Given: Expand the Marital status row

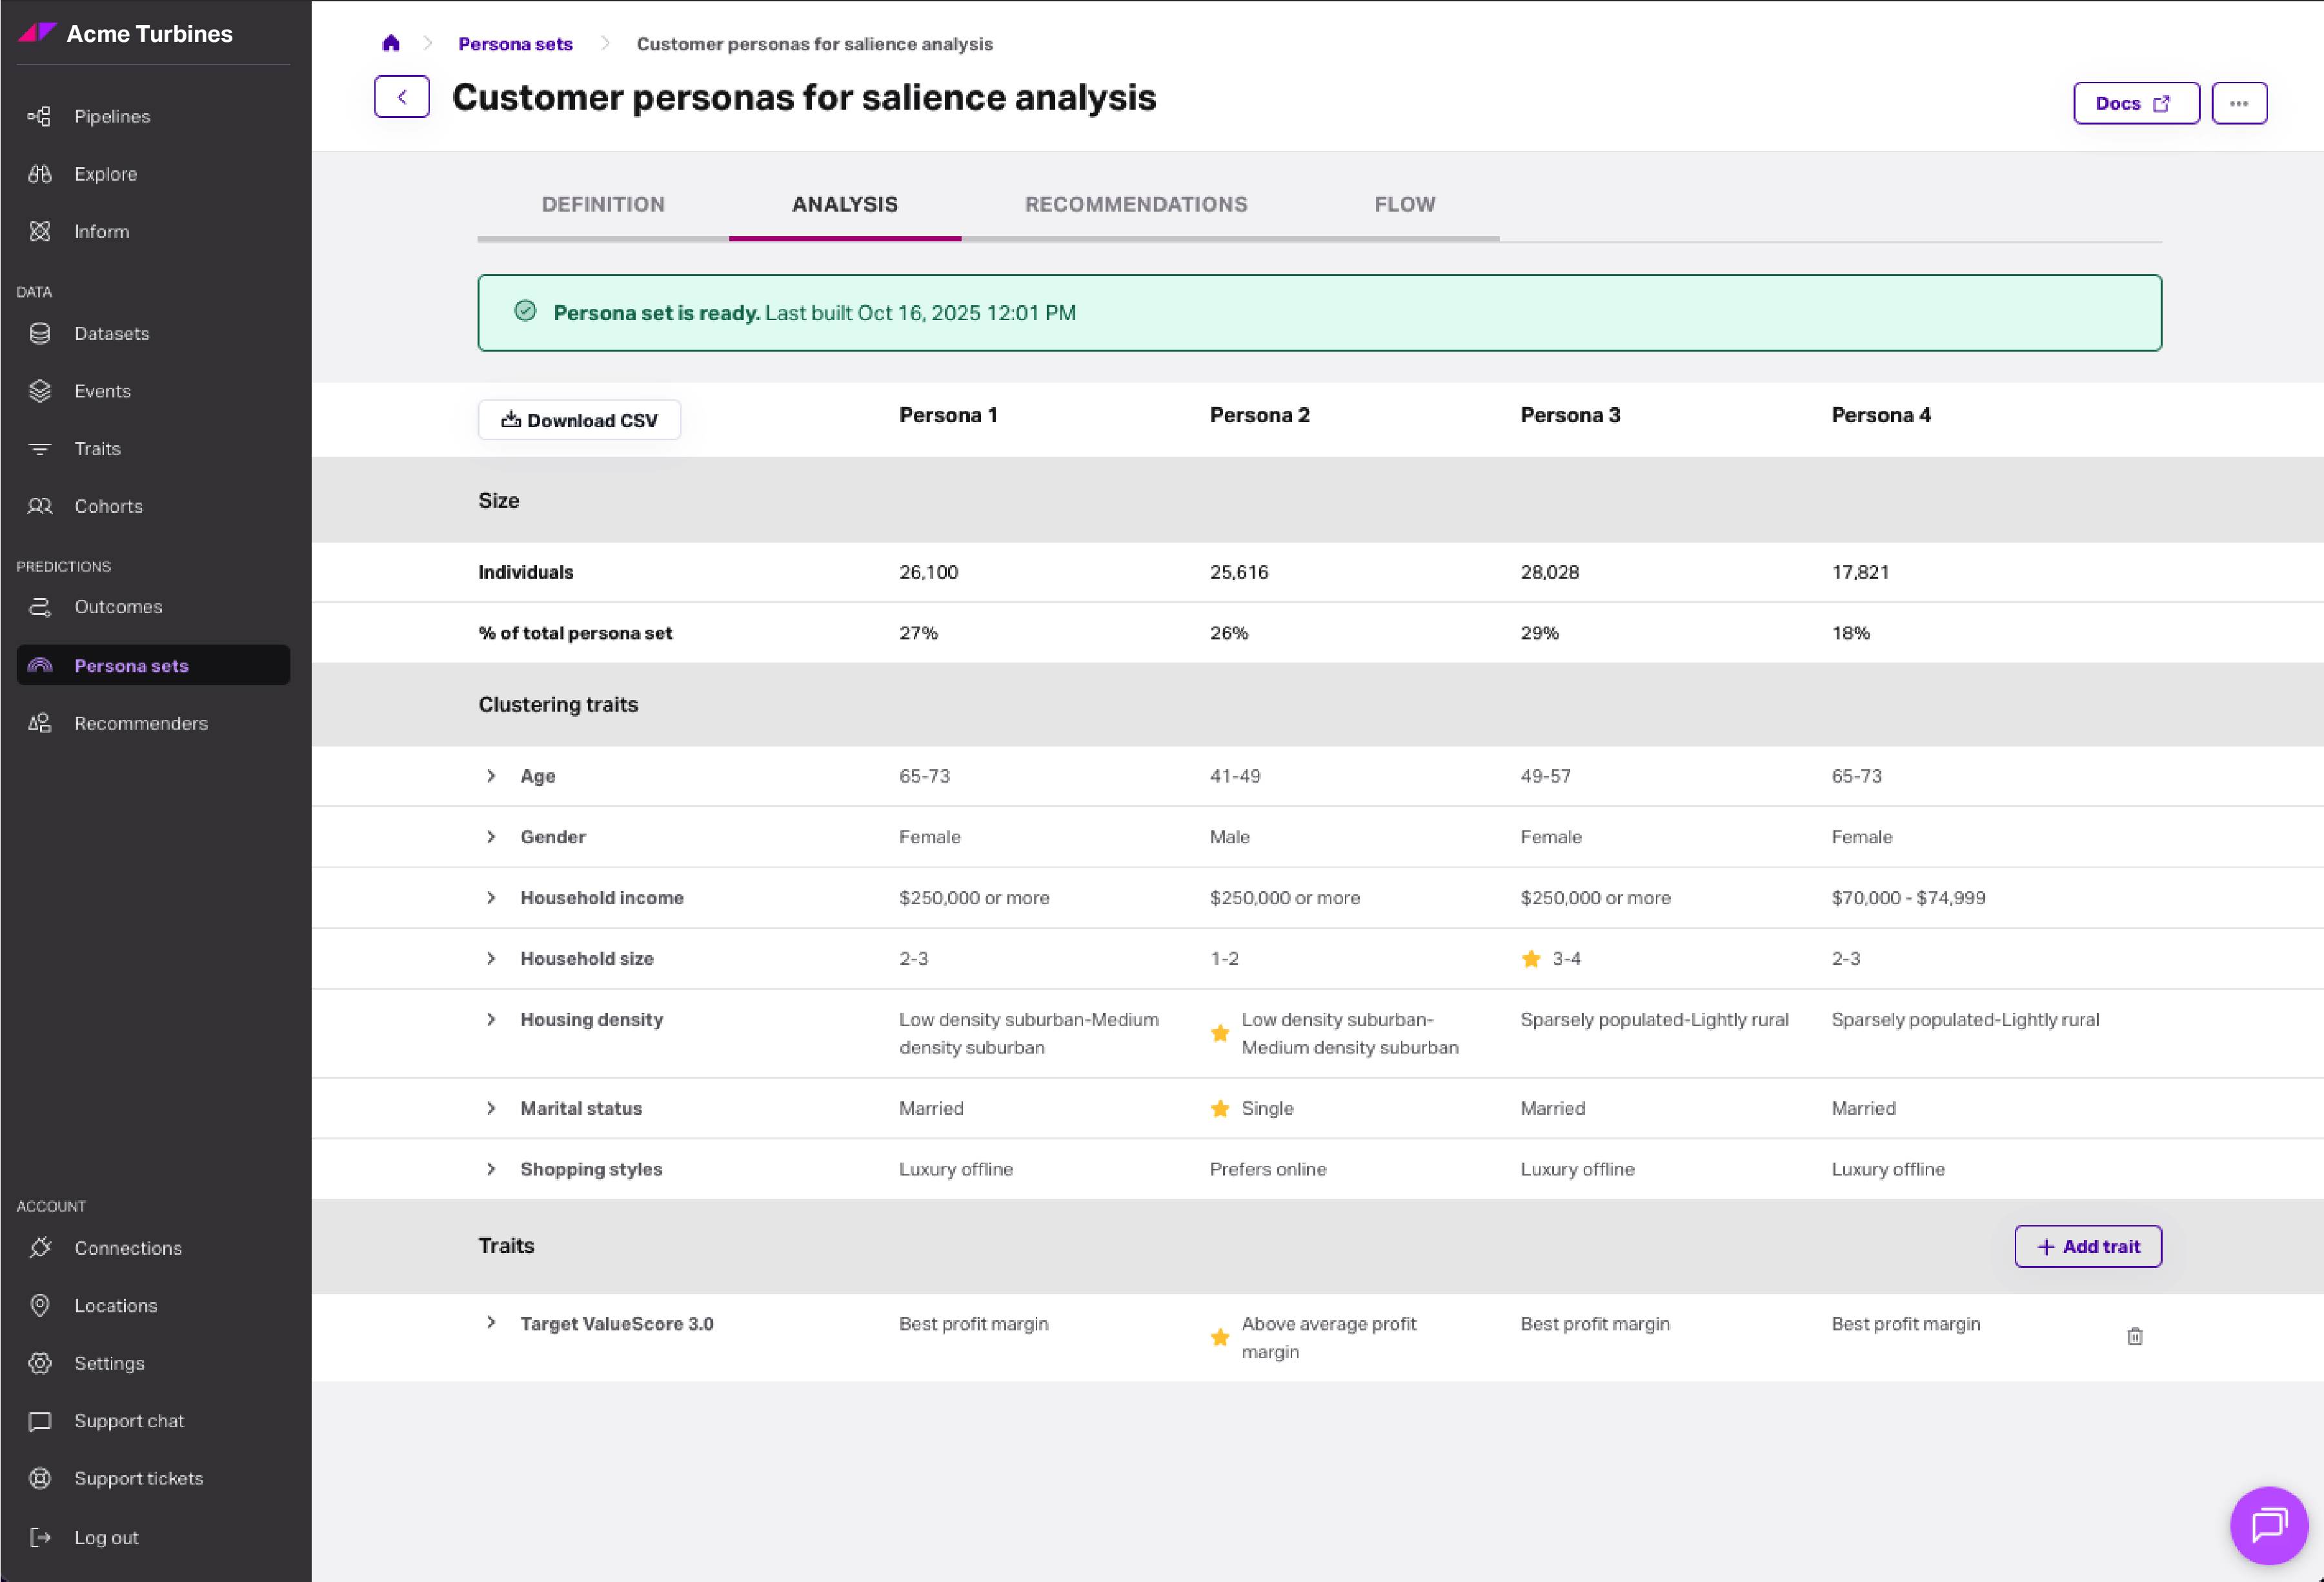Looking at the screenshot, I should 491,1108.
